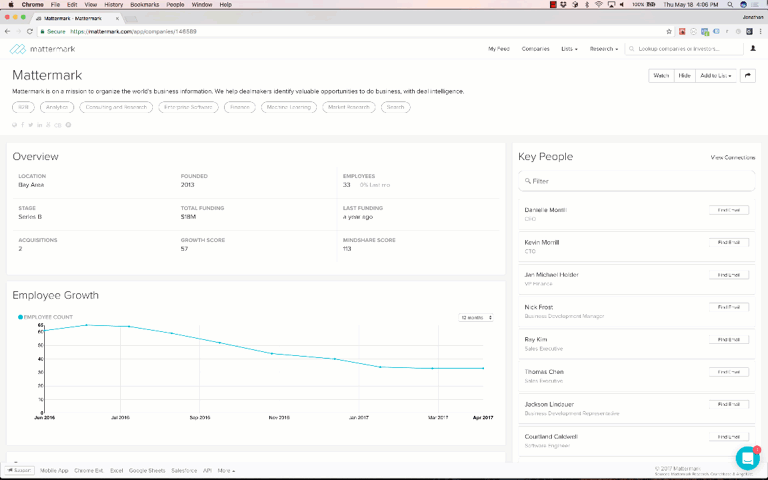
Task: Open the Chrome three-dot menu
Action: coord(761,31)
